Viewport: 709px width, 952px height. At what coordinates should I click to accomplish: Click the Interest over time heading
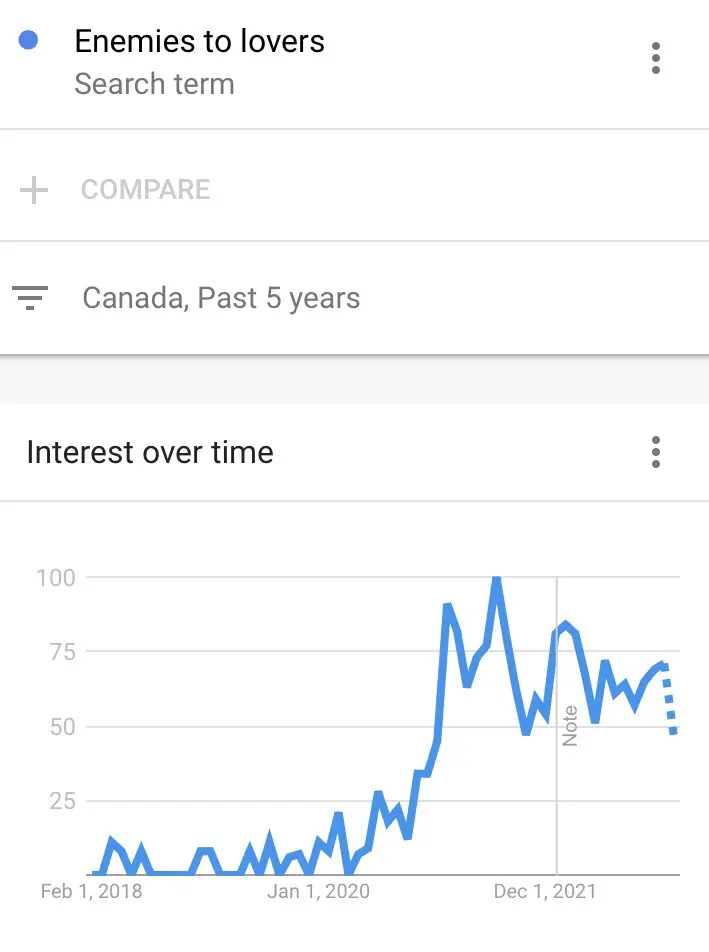[150, 452]
